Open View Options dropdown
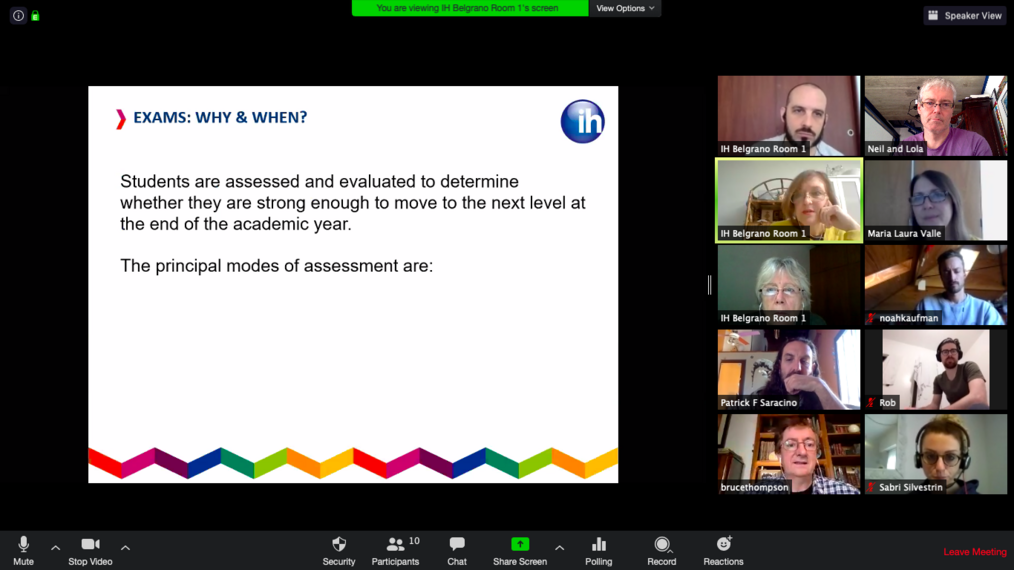Viewport: 1014px width, 570px height. pos(625,8)
